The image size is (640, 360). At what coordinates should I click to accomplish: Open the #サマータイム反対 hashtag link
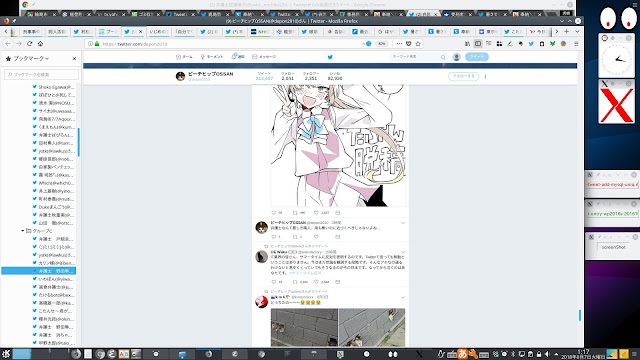[305, 273]
